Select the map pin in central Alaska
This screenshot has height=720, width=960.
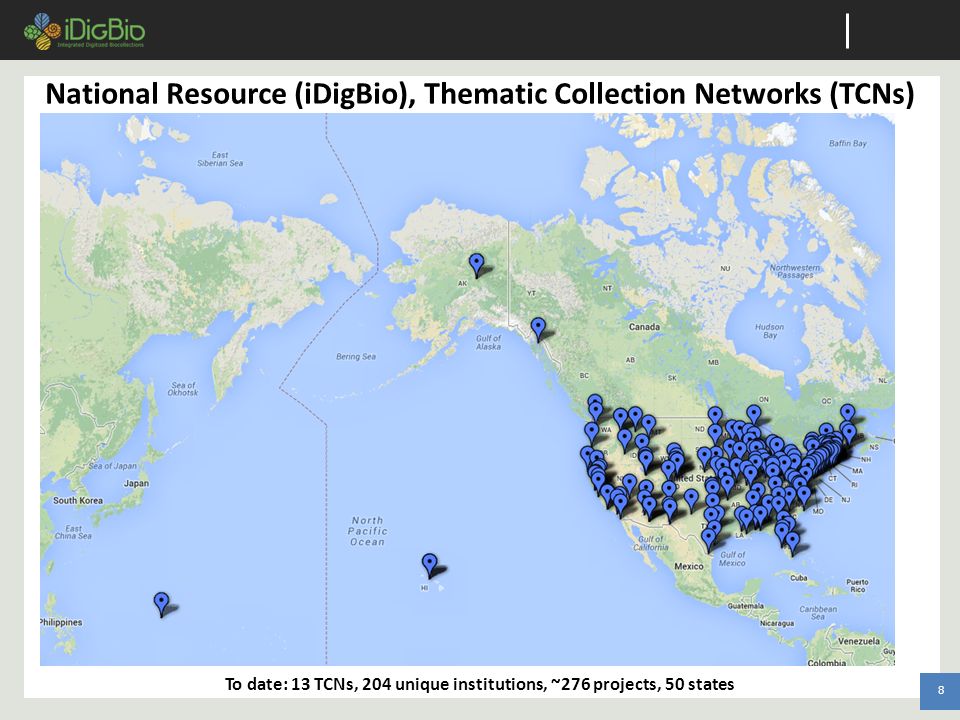(476, 265)
